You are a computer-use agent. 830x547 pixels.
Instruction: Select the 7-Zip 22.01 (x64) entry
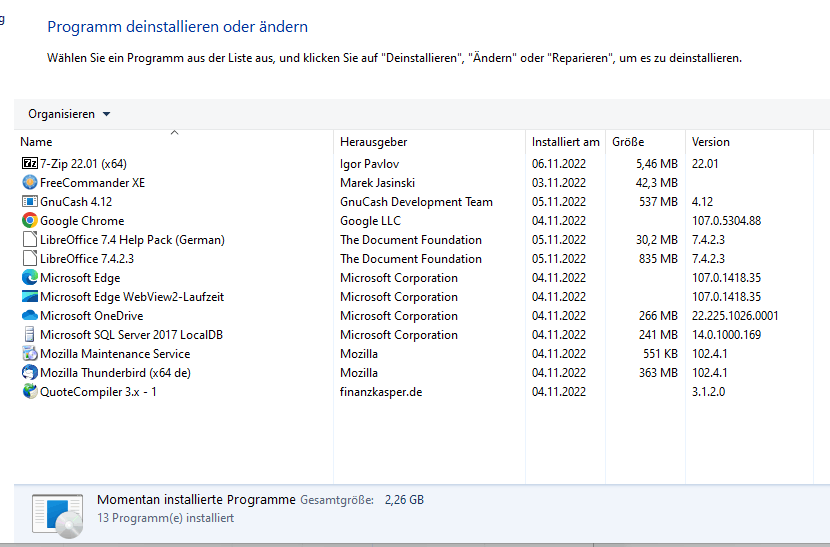click(83, 164)
